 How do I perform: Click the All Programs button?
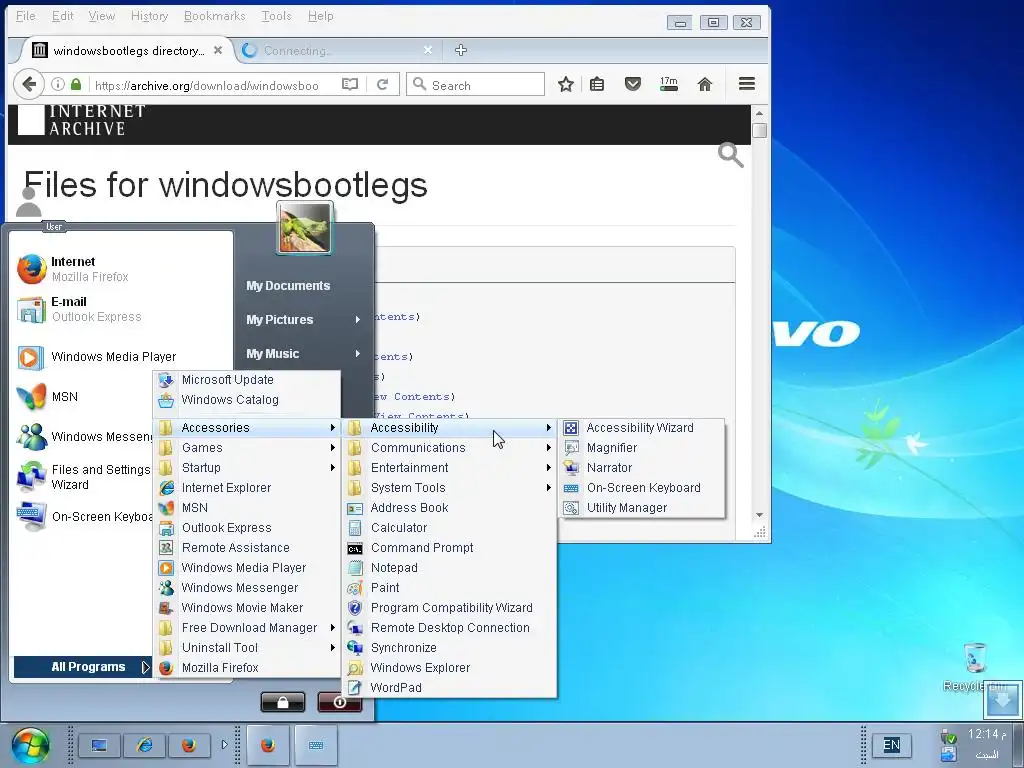pos(83,667)
